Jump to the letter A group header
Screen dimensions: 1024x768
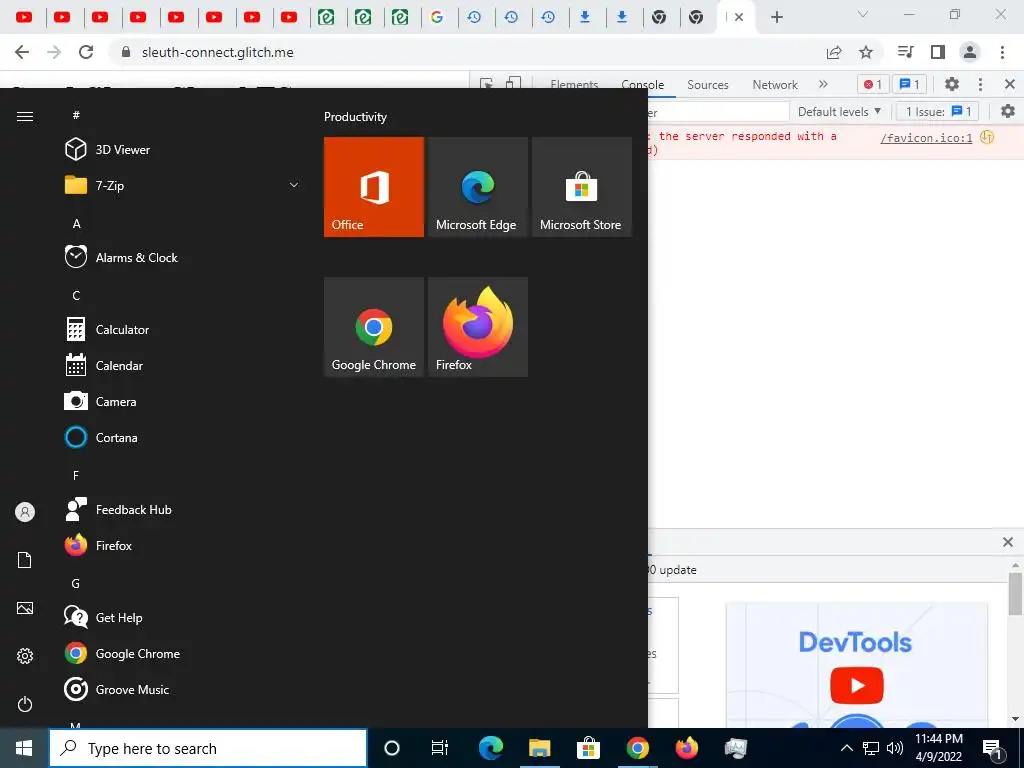[76, 224]
